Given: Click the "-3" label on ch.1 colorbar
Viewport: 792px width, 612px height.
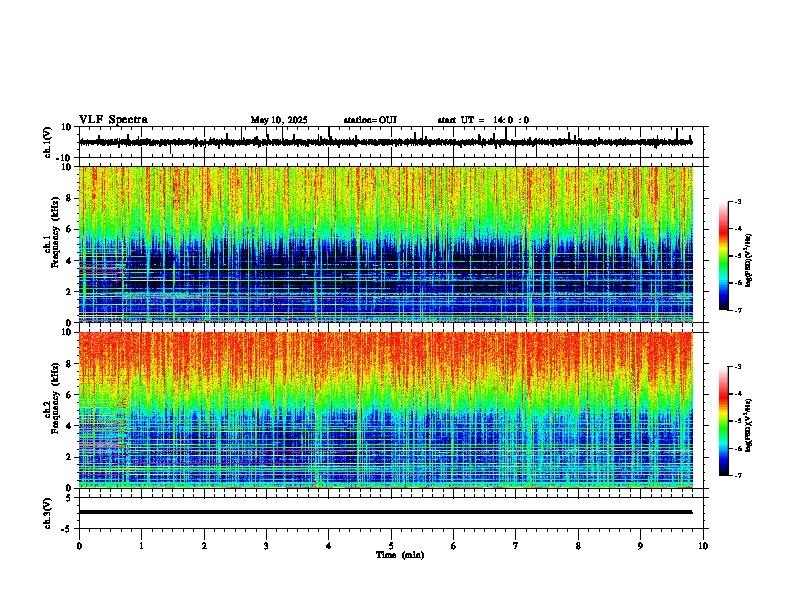Looking at the screenshot, I should tap(738, 202).
